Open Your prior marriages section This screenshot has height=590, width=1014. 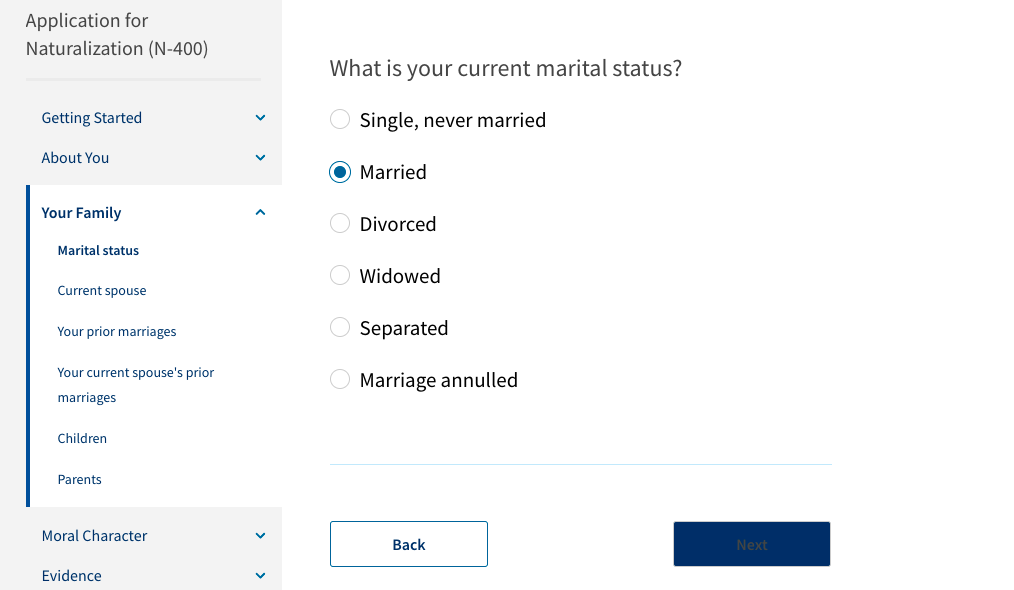click(116, 331)
